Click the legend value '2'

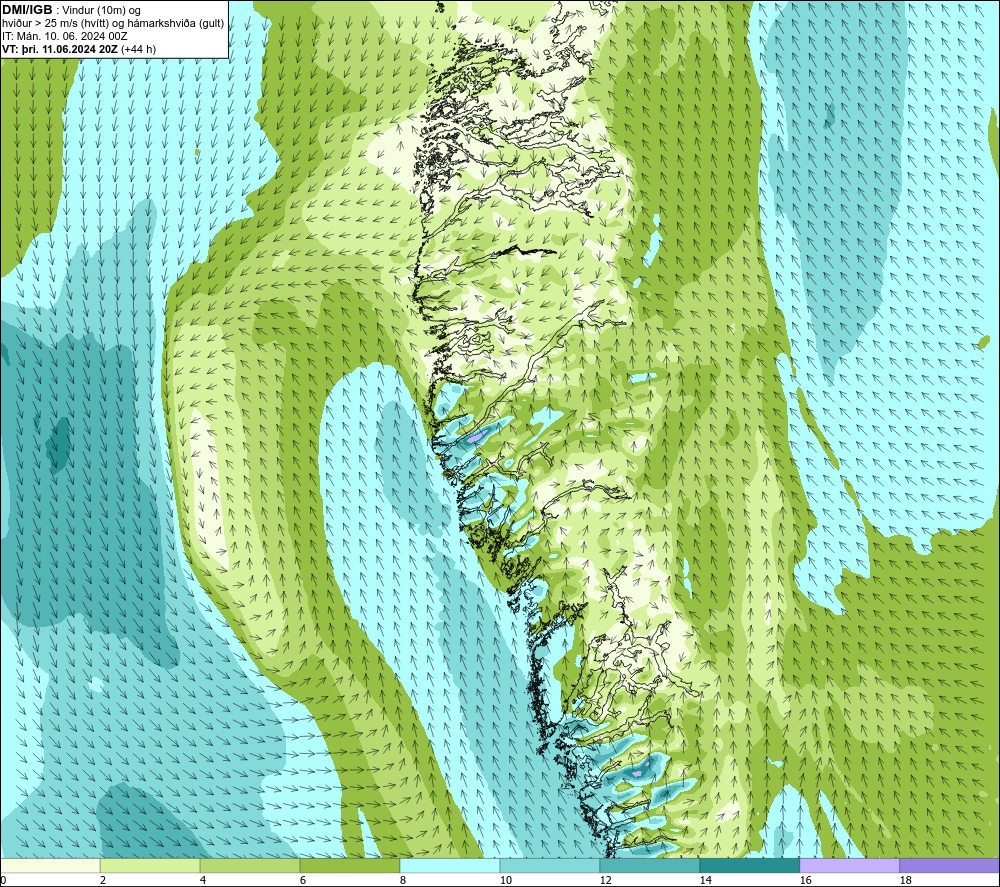[103, 881]
